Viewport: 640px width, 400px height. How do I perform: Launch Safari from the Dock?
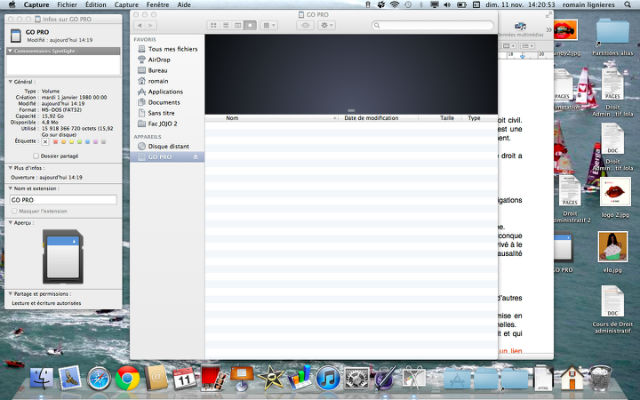[98, 378]
